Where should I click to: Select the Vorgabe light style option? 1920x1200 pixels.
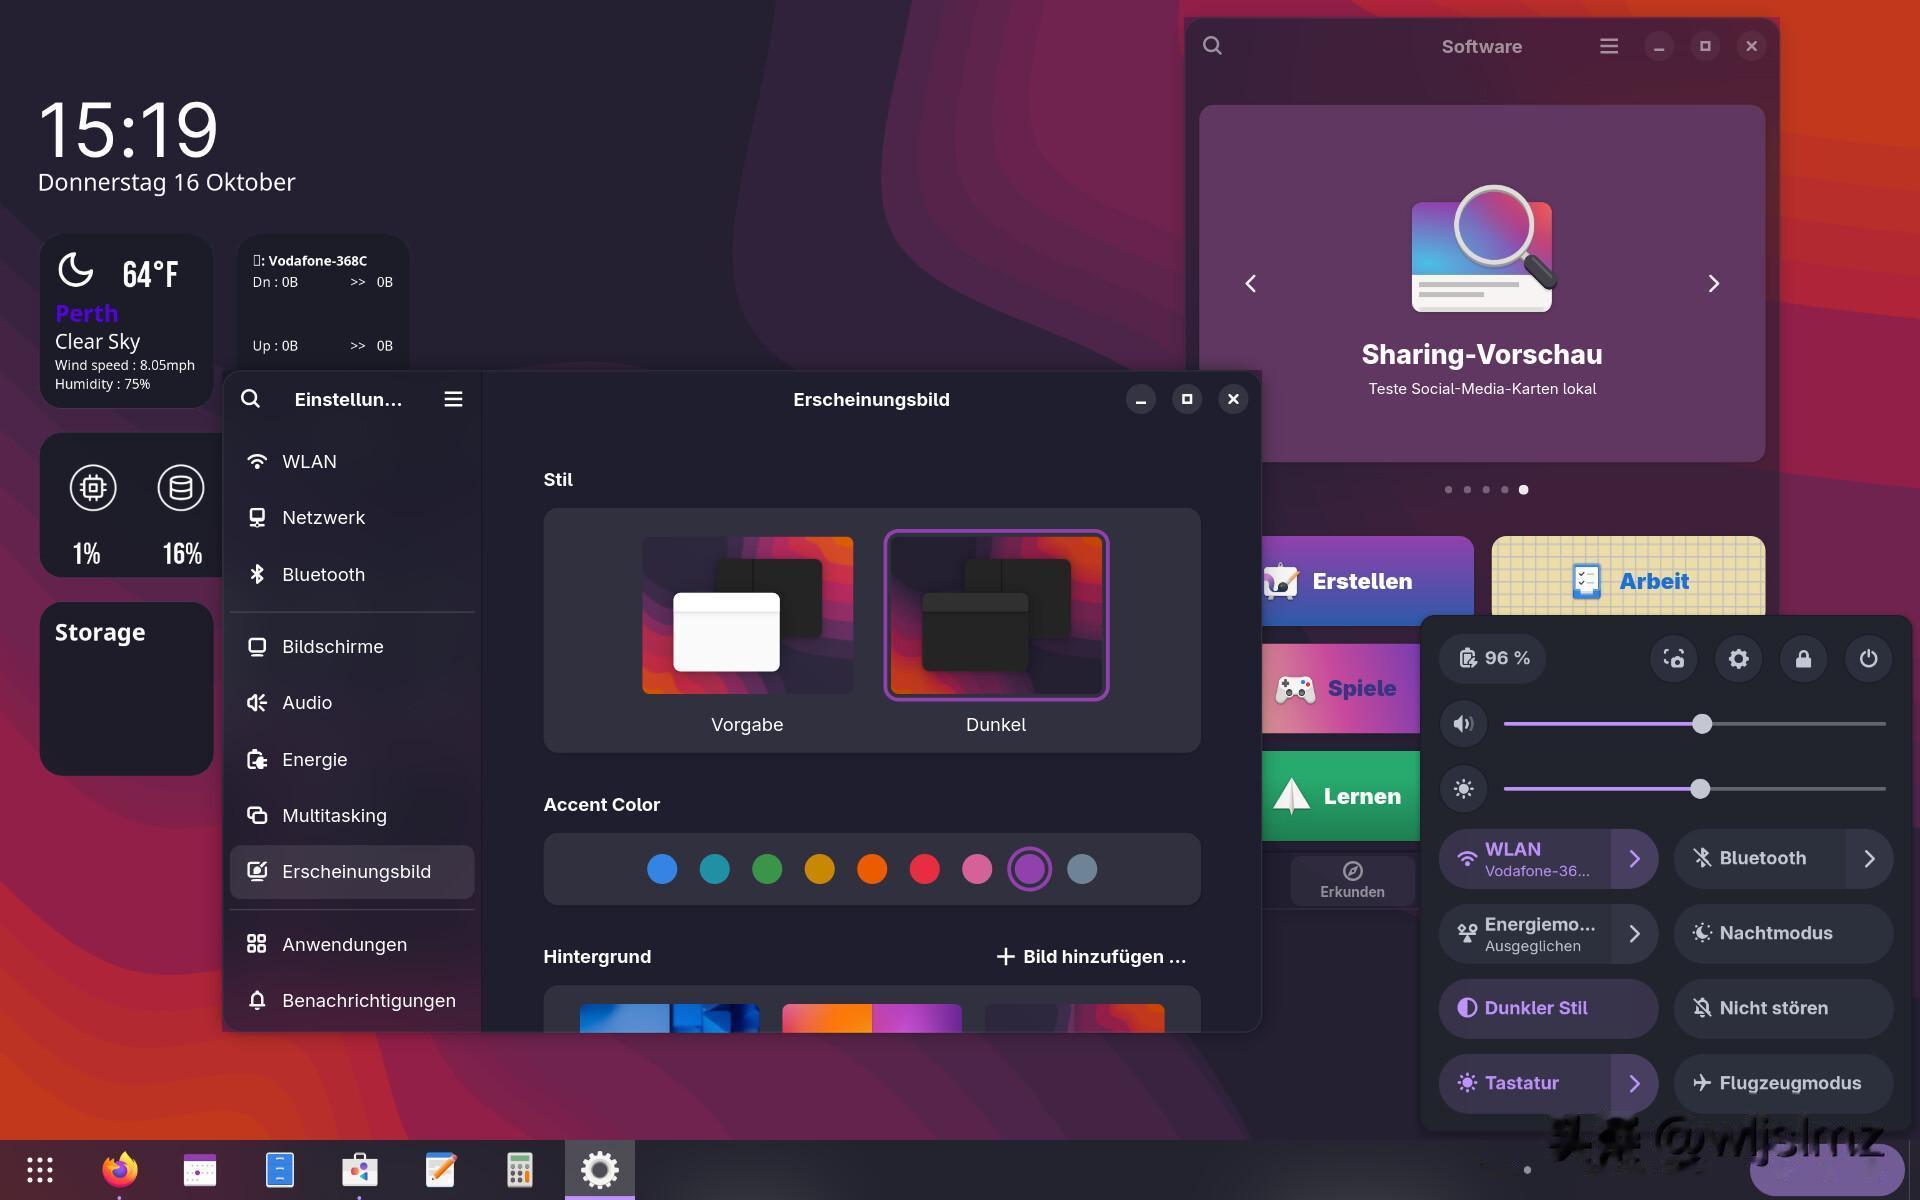coord(747,615)
